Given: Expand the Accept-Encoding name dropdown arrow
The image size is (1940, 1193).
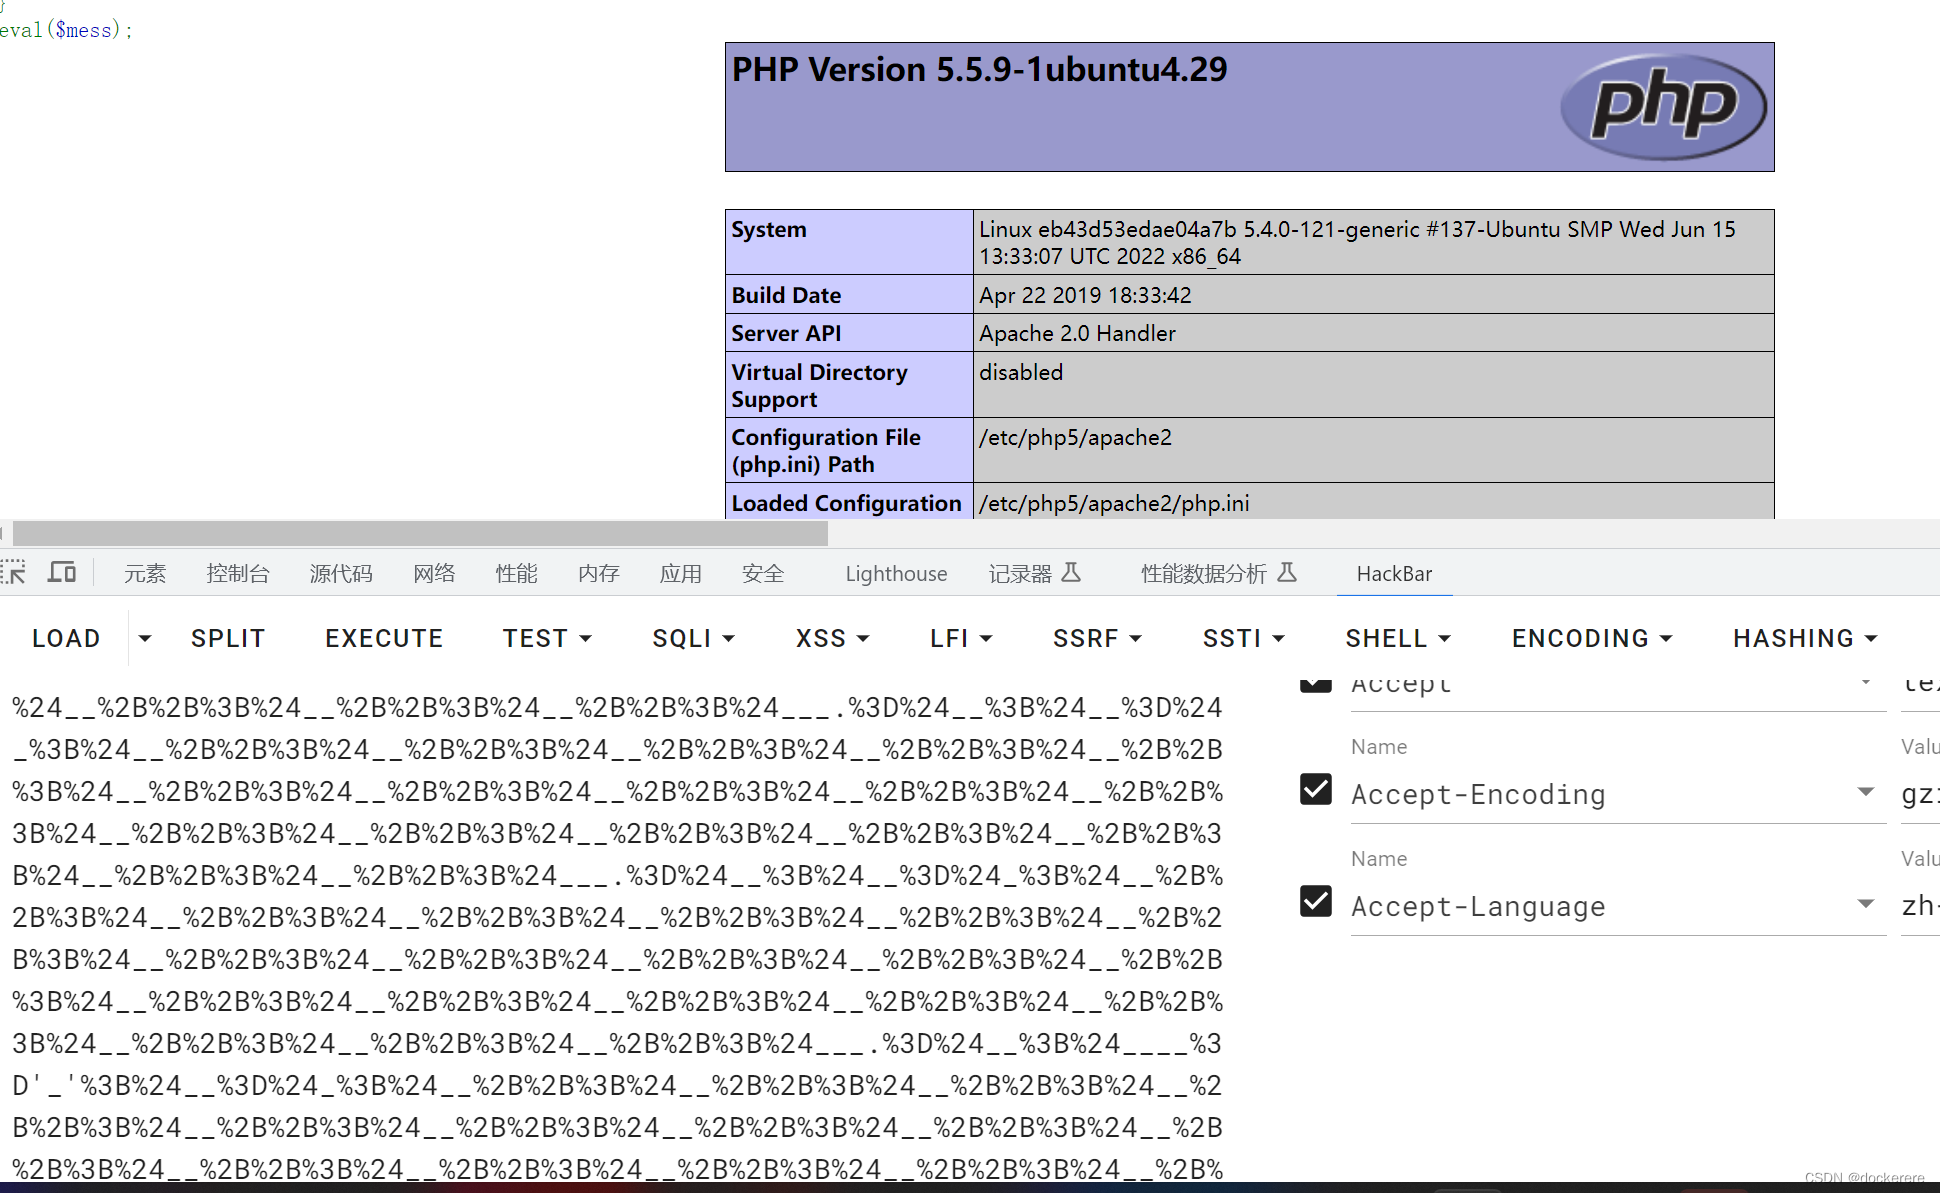Looking at the screenshot, I should coord(1865,791).
